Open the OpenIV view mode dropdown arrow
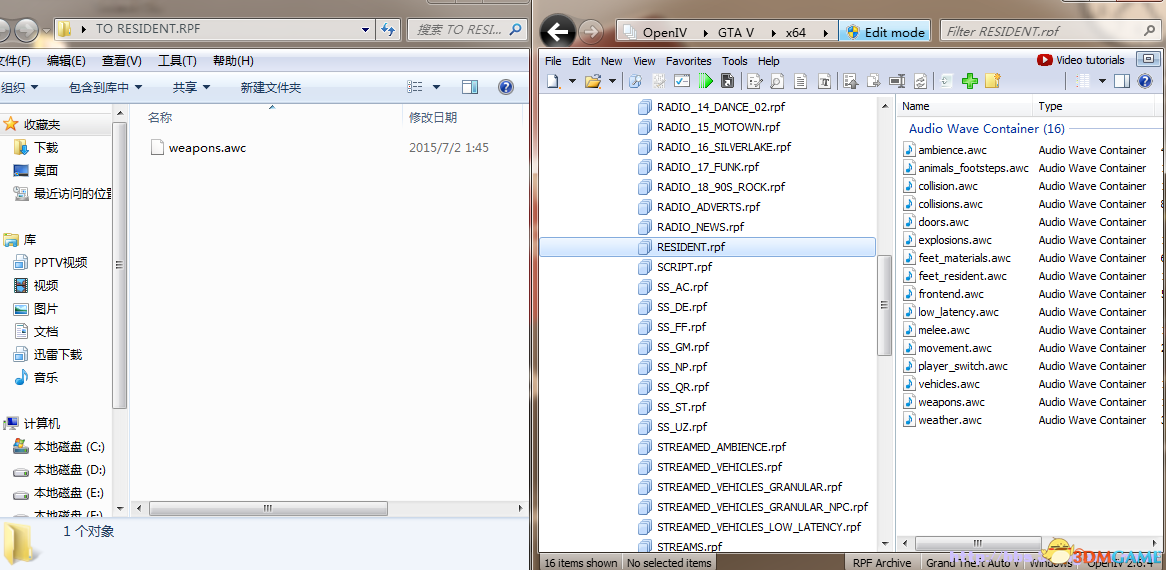 coord(1102,81)
